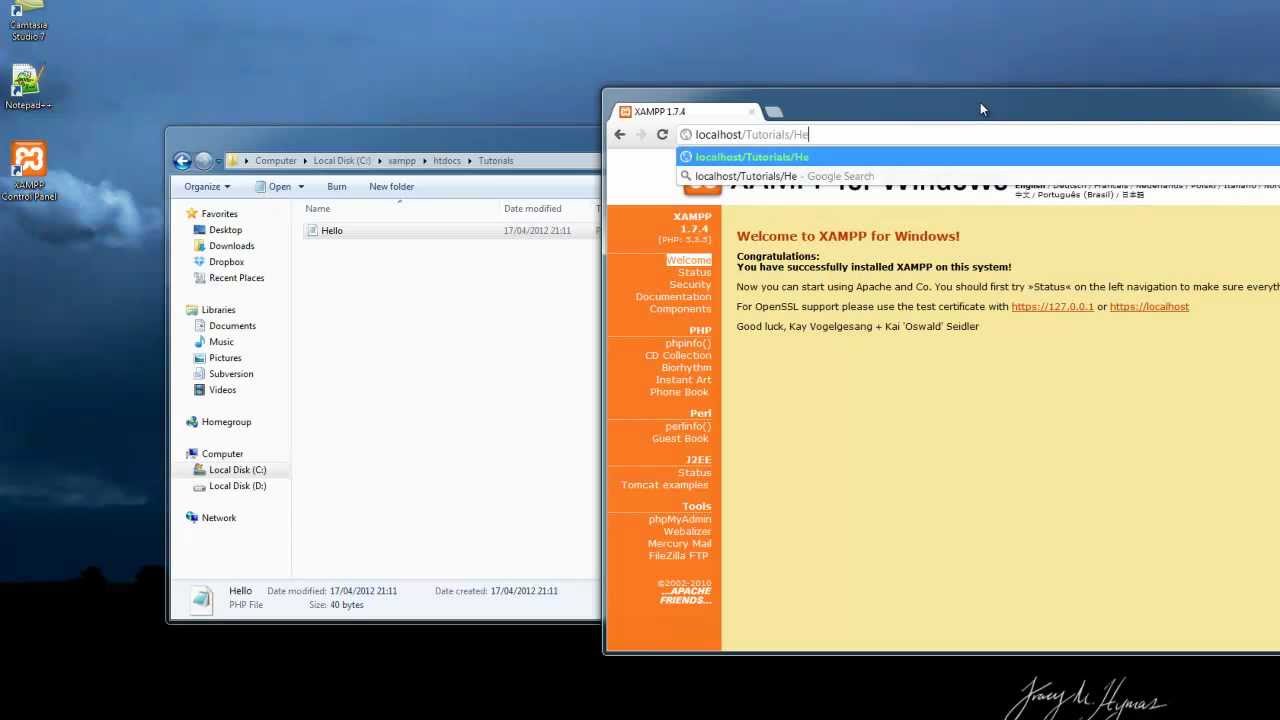Click Libraries icon in navigation pane
This screenshot has height=720, width=1280.
(192, 310)
